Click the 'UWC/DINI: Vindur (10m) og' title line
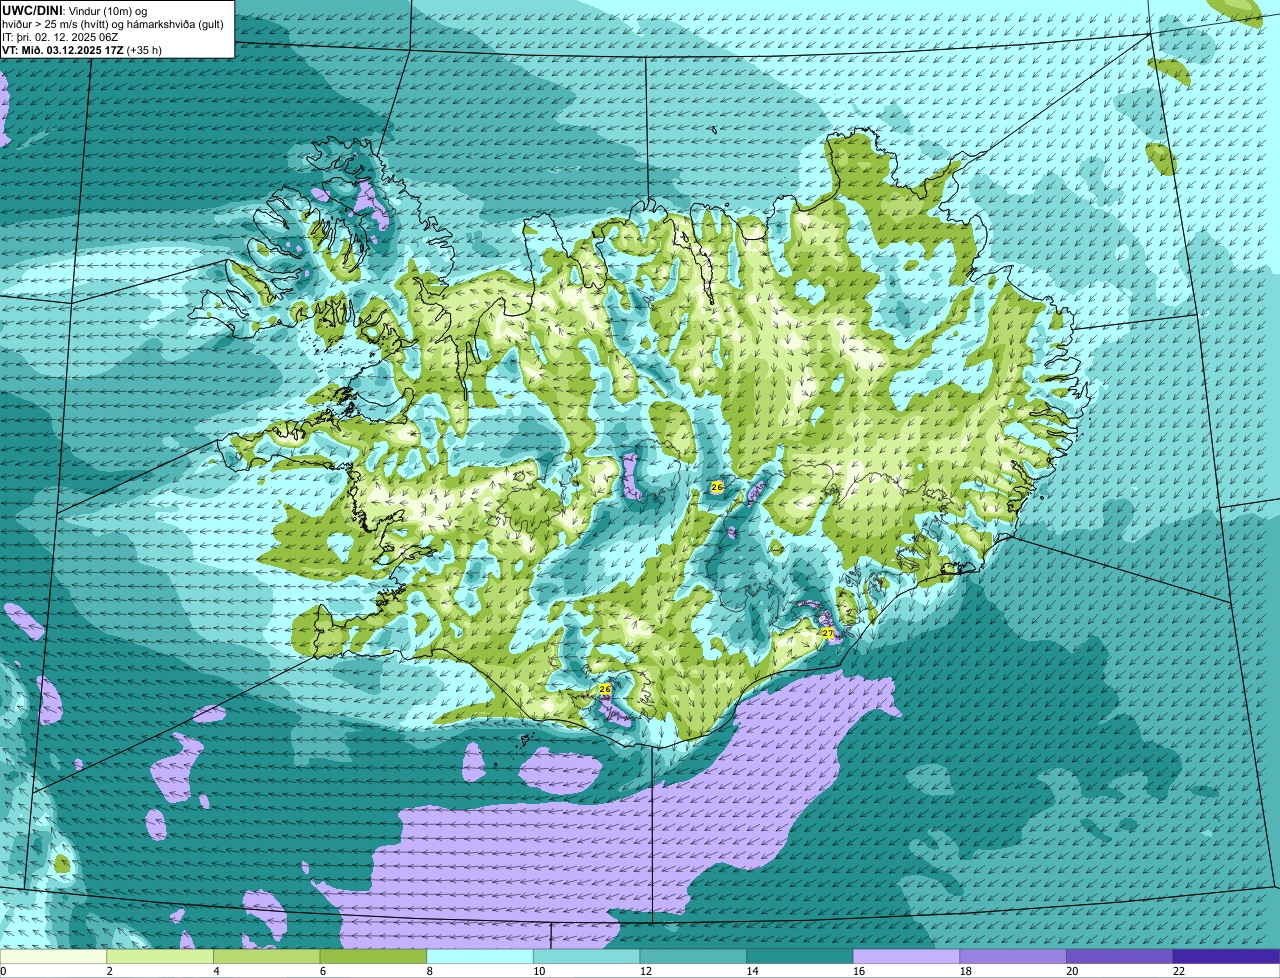The width and height of the screenshot is (1280, 978). point(75,10)
